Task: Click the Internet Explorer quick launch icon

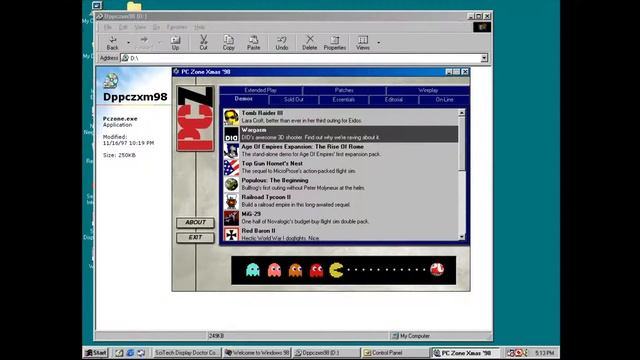Action: point(130,353)
